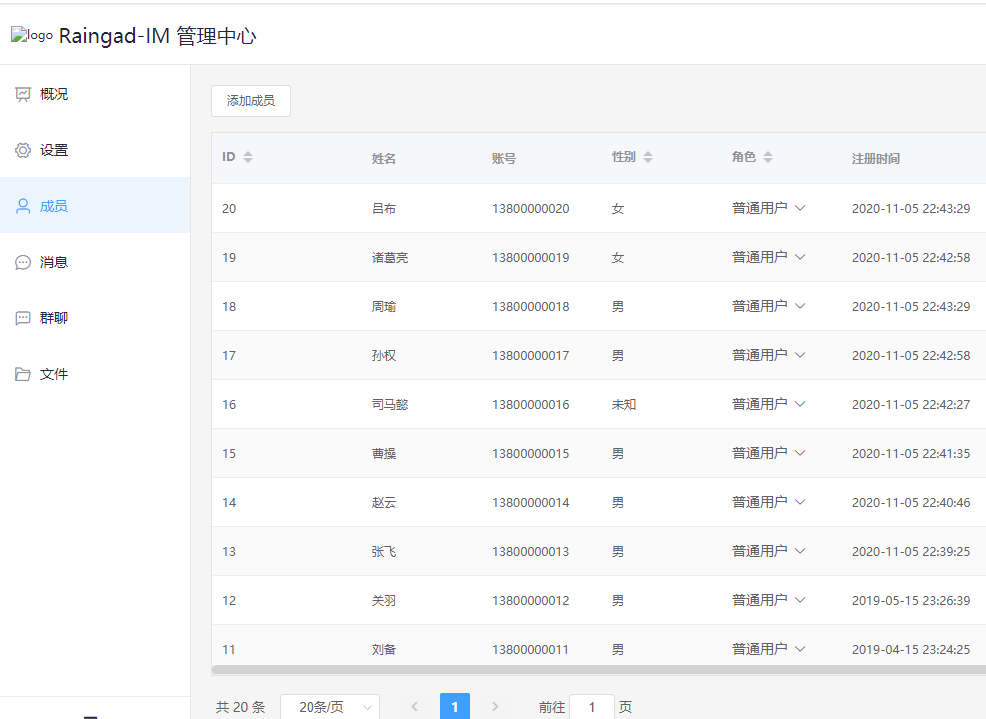The image size is (986, 719).
Task: Click the name cell 曹操
Action: [384, 454]
